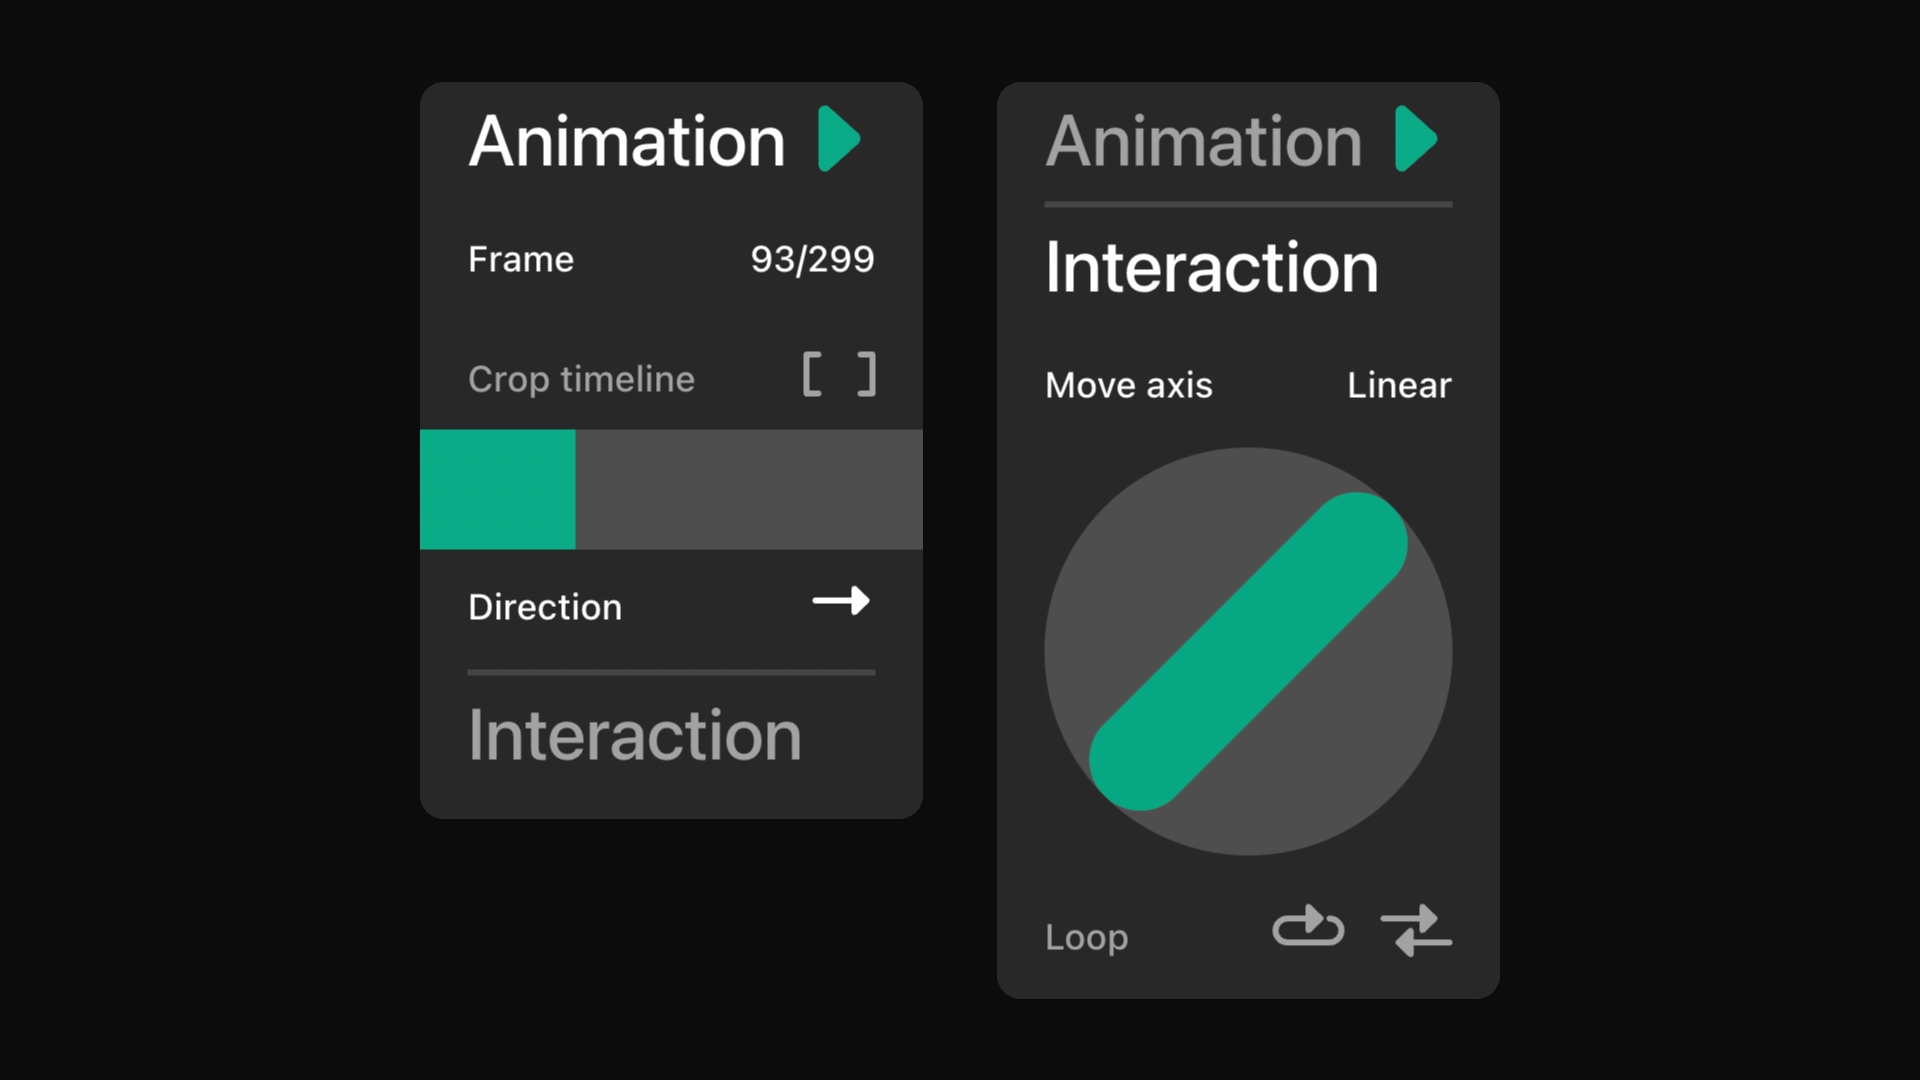The width and height of the screenshot is (1920, 1080).
Task: Open the Animation section on left panel
Action: click(x=626, y=140)
